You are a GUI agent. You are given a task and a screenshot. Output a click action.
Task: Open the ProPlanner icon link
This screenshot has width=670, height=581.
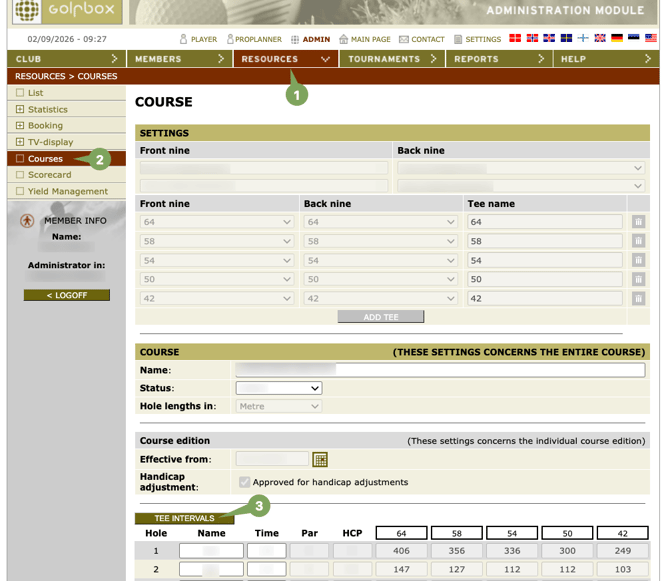pos(230,39)
